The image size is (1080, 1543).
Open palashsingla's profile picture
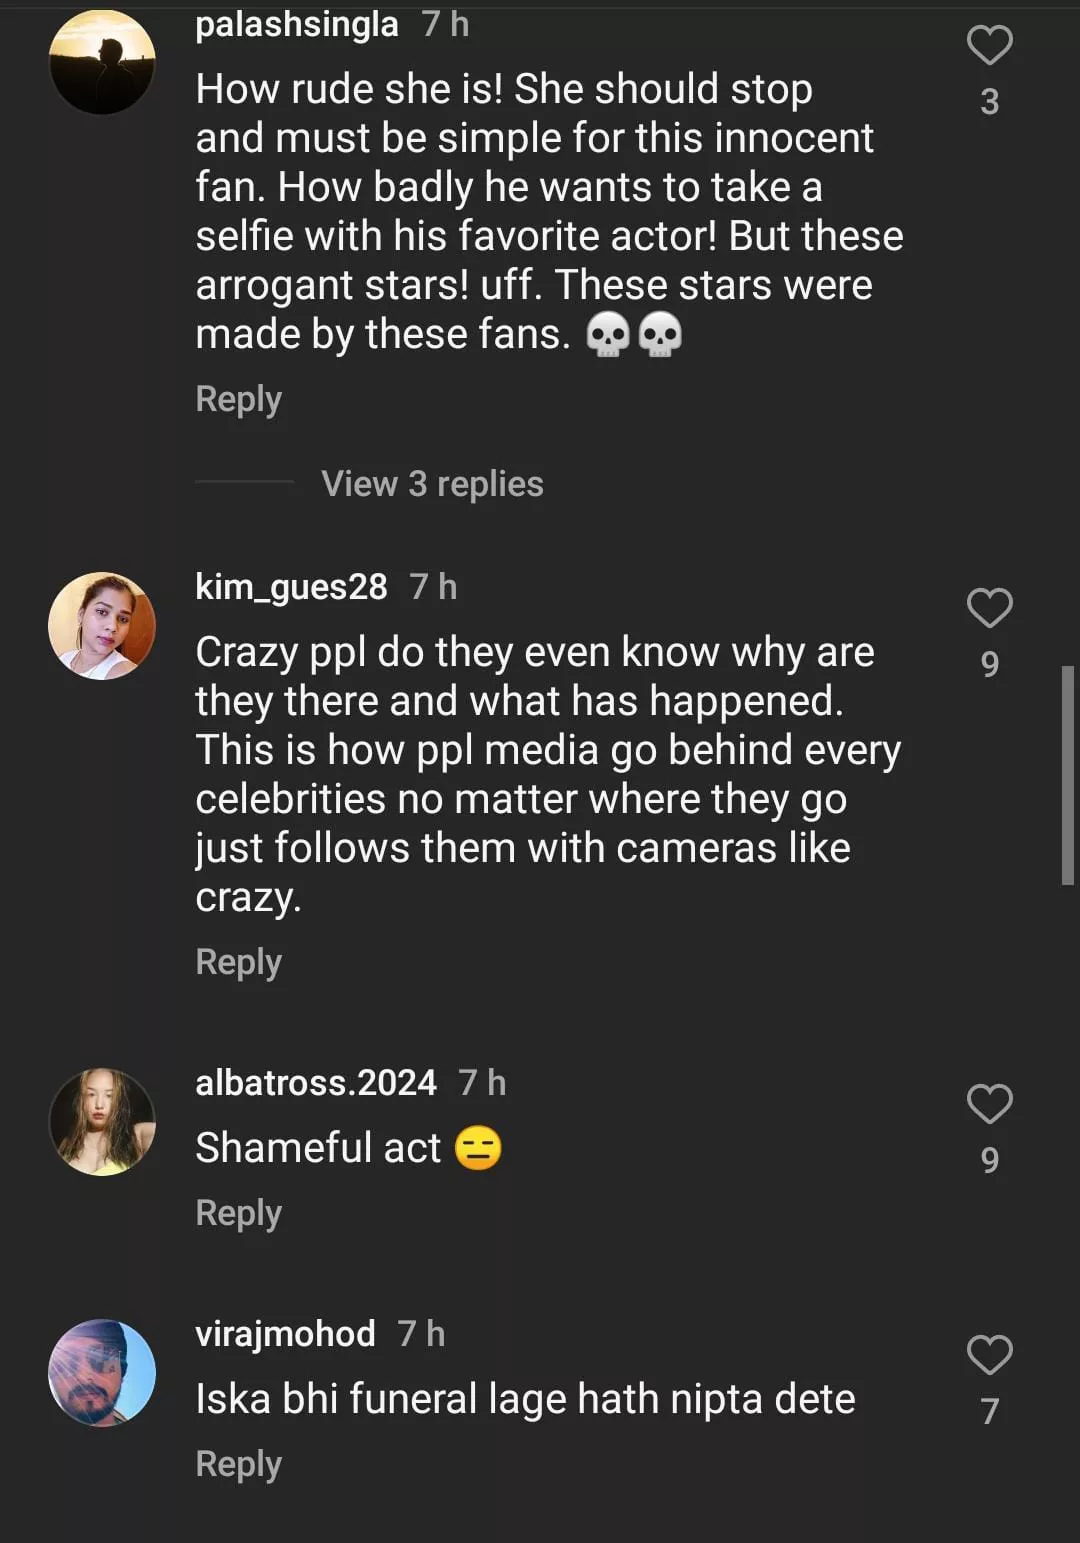102,62
